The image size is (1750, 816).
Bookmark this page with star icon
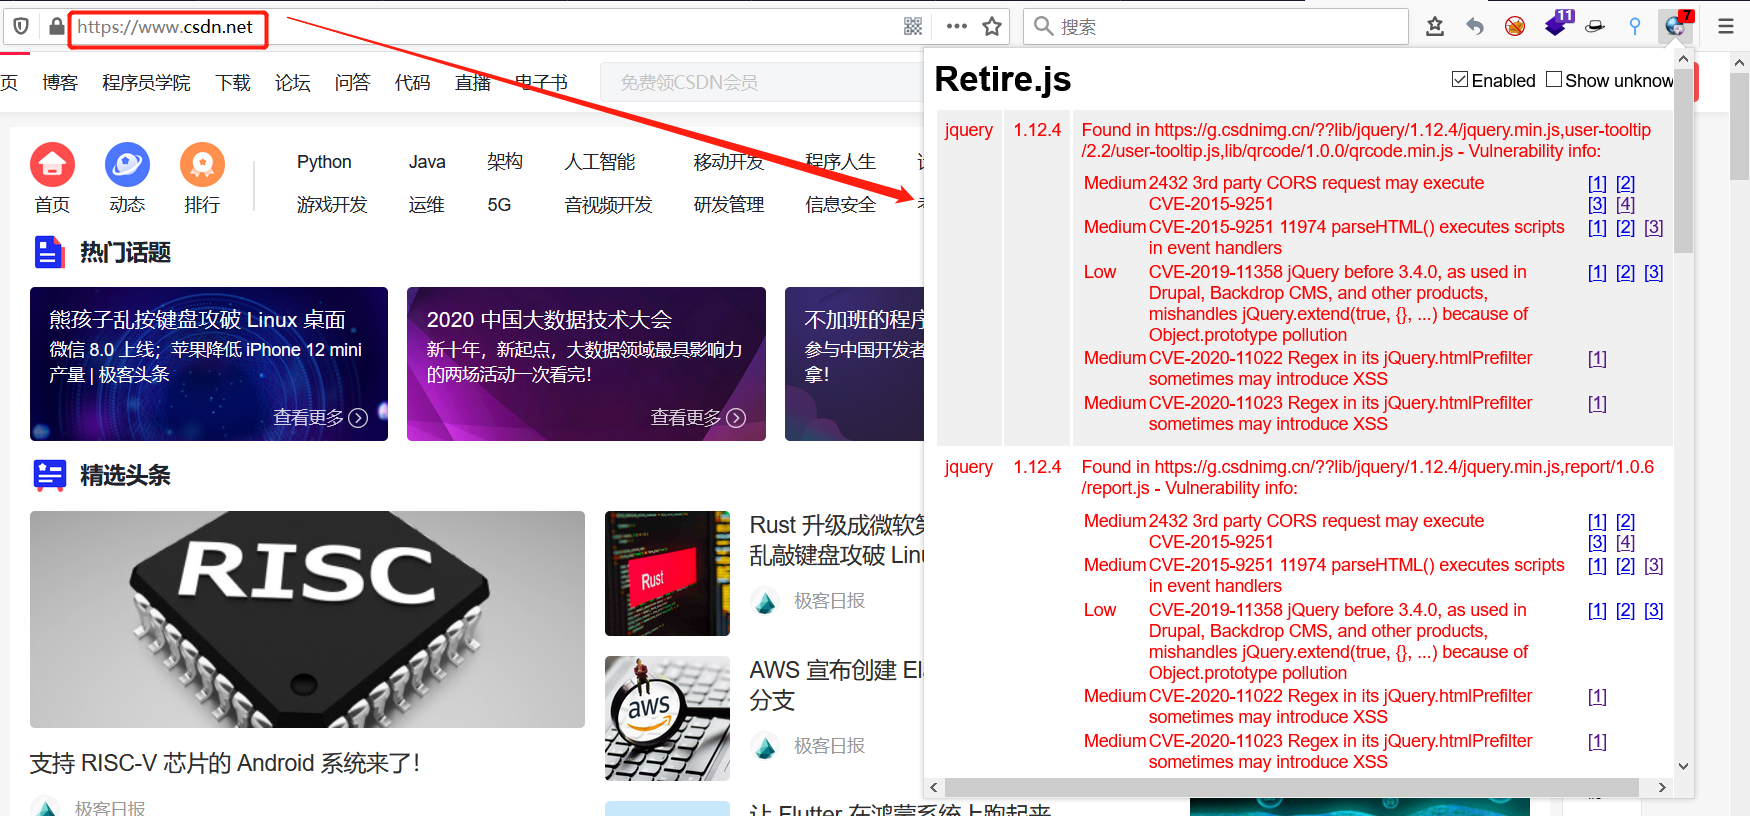992,27
